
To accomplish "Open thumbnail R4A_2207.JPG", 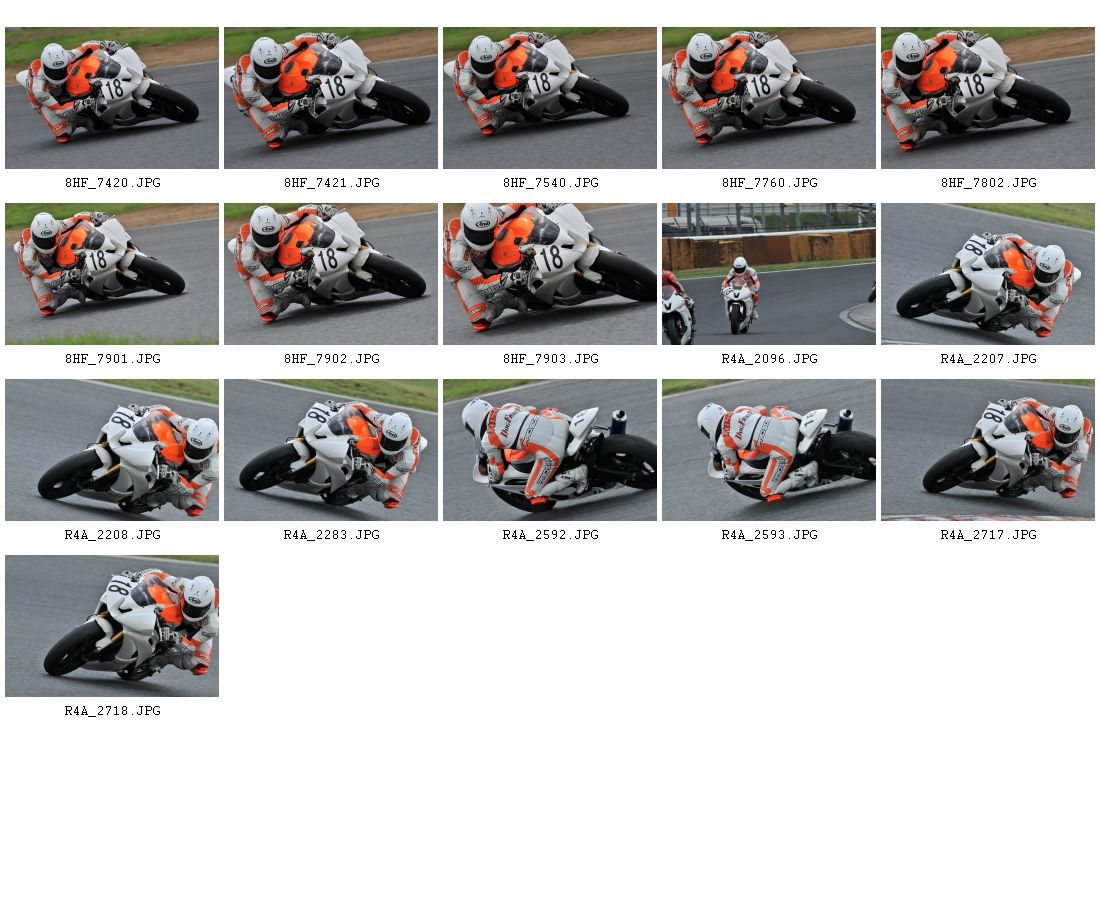I will [987, 274].
